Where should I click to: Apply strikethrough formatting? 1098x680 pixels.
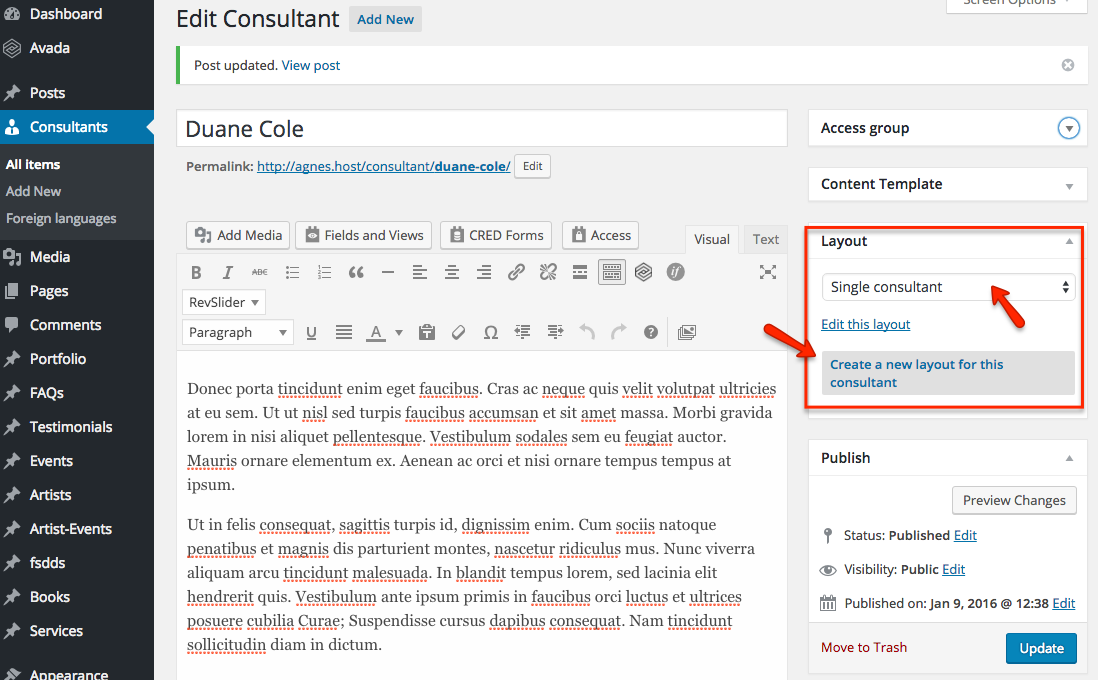pyautogui.click(x=260, y=272)
